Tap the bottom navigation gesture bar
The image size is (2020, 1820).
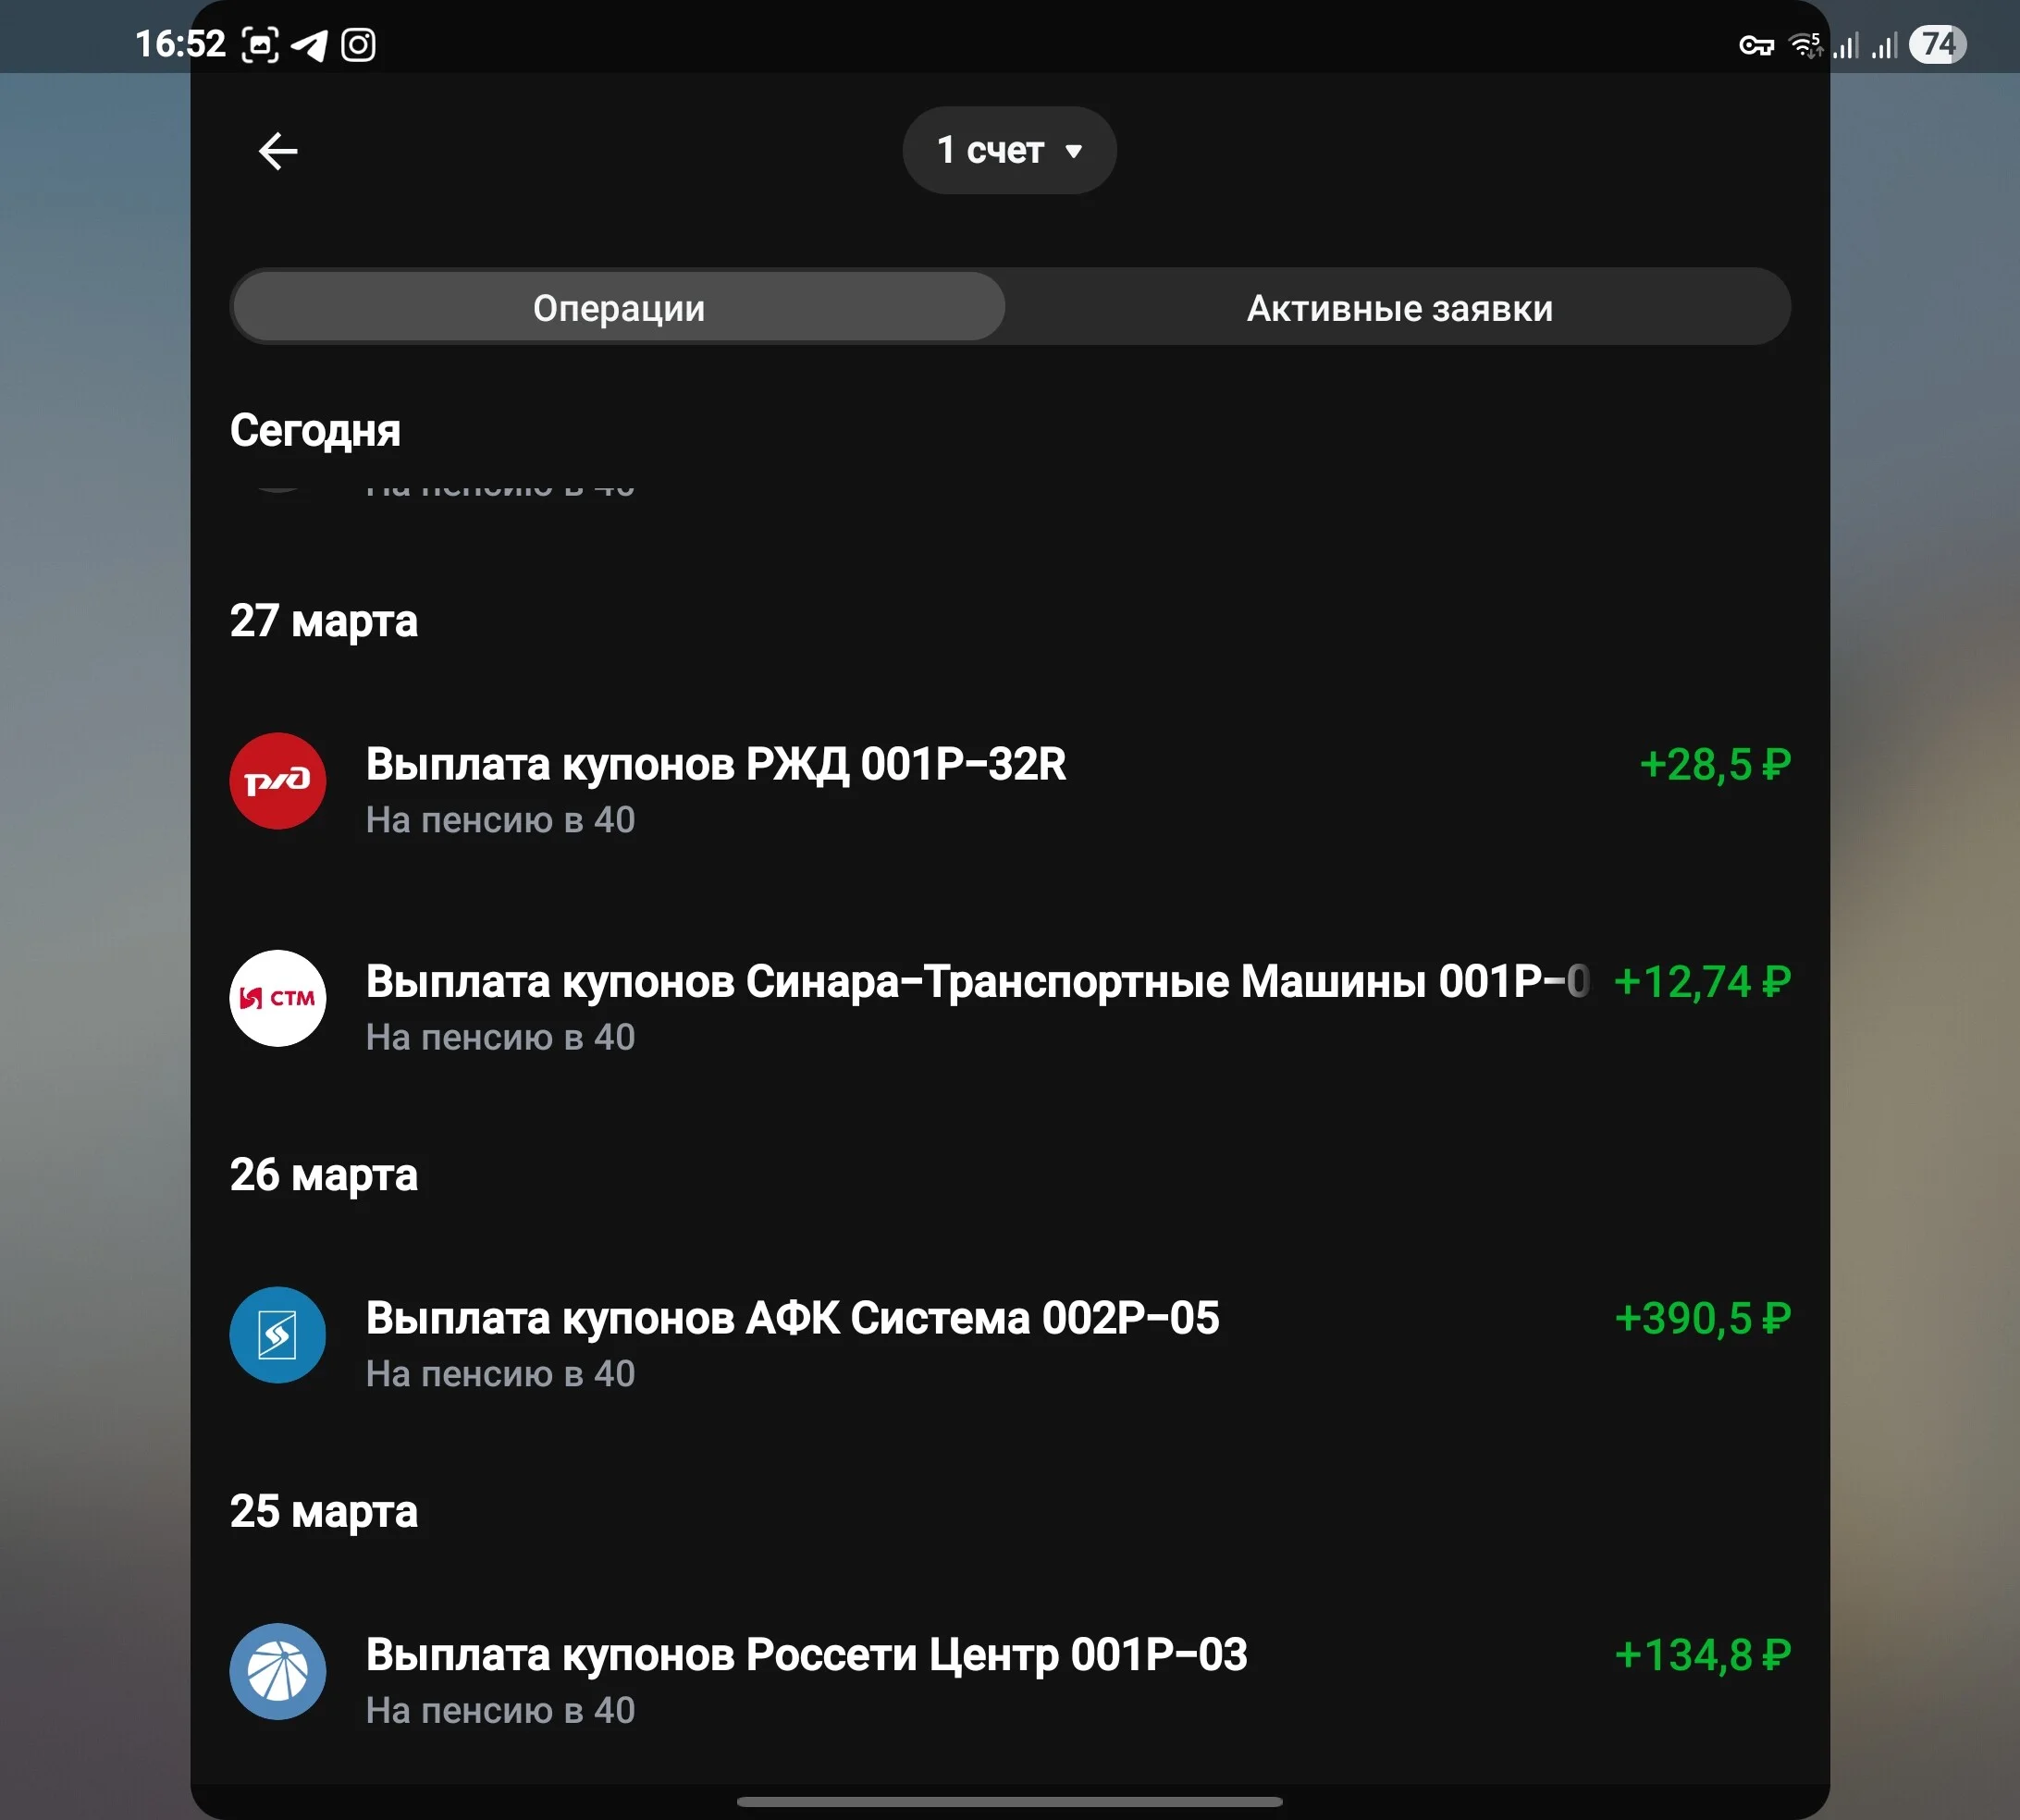pyautogui.click(x=1009, y=1801)
